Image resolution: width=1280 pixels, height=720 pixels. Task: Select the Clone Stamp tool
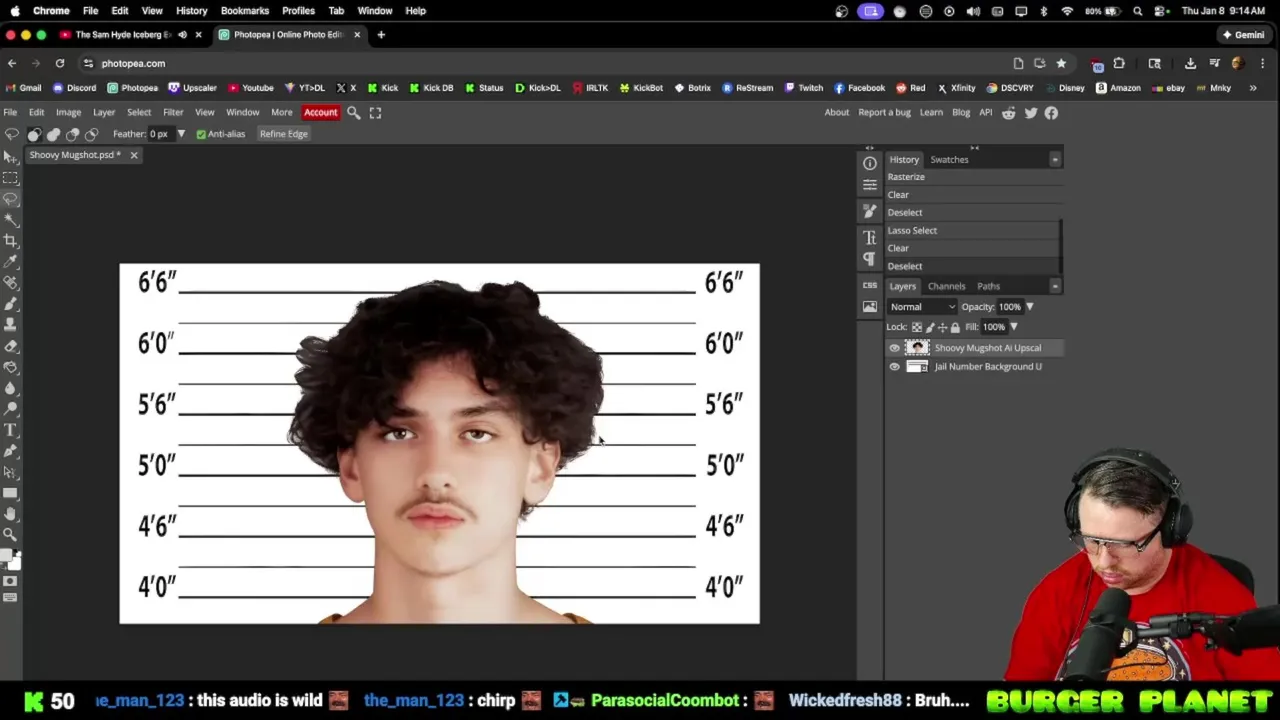pos(11,325)
